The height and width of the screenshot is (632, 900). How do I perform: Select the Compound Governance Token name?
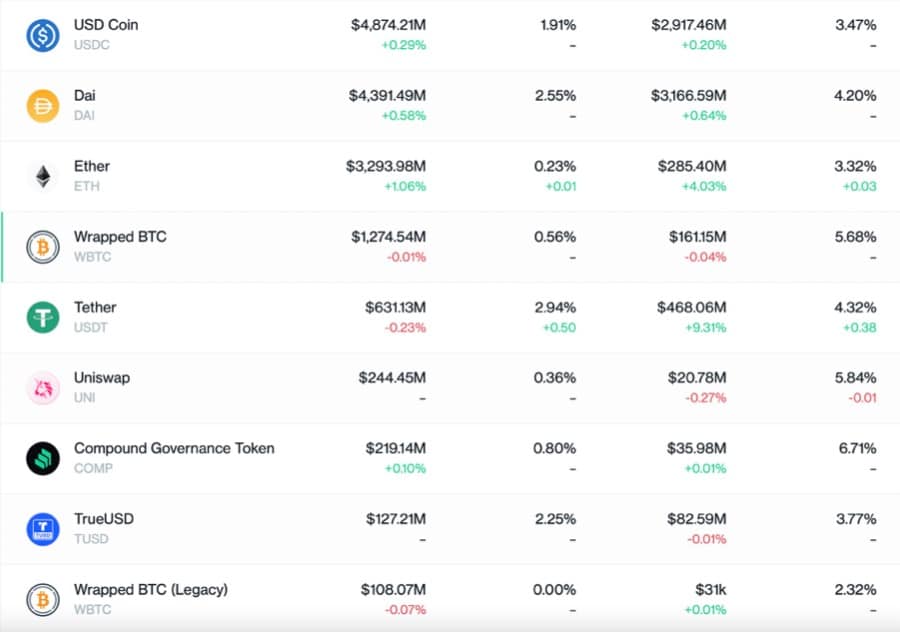point(174,448)
